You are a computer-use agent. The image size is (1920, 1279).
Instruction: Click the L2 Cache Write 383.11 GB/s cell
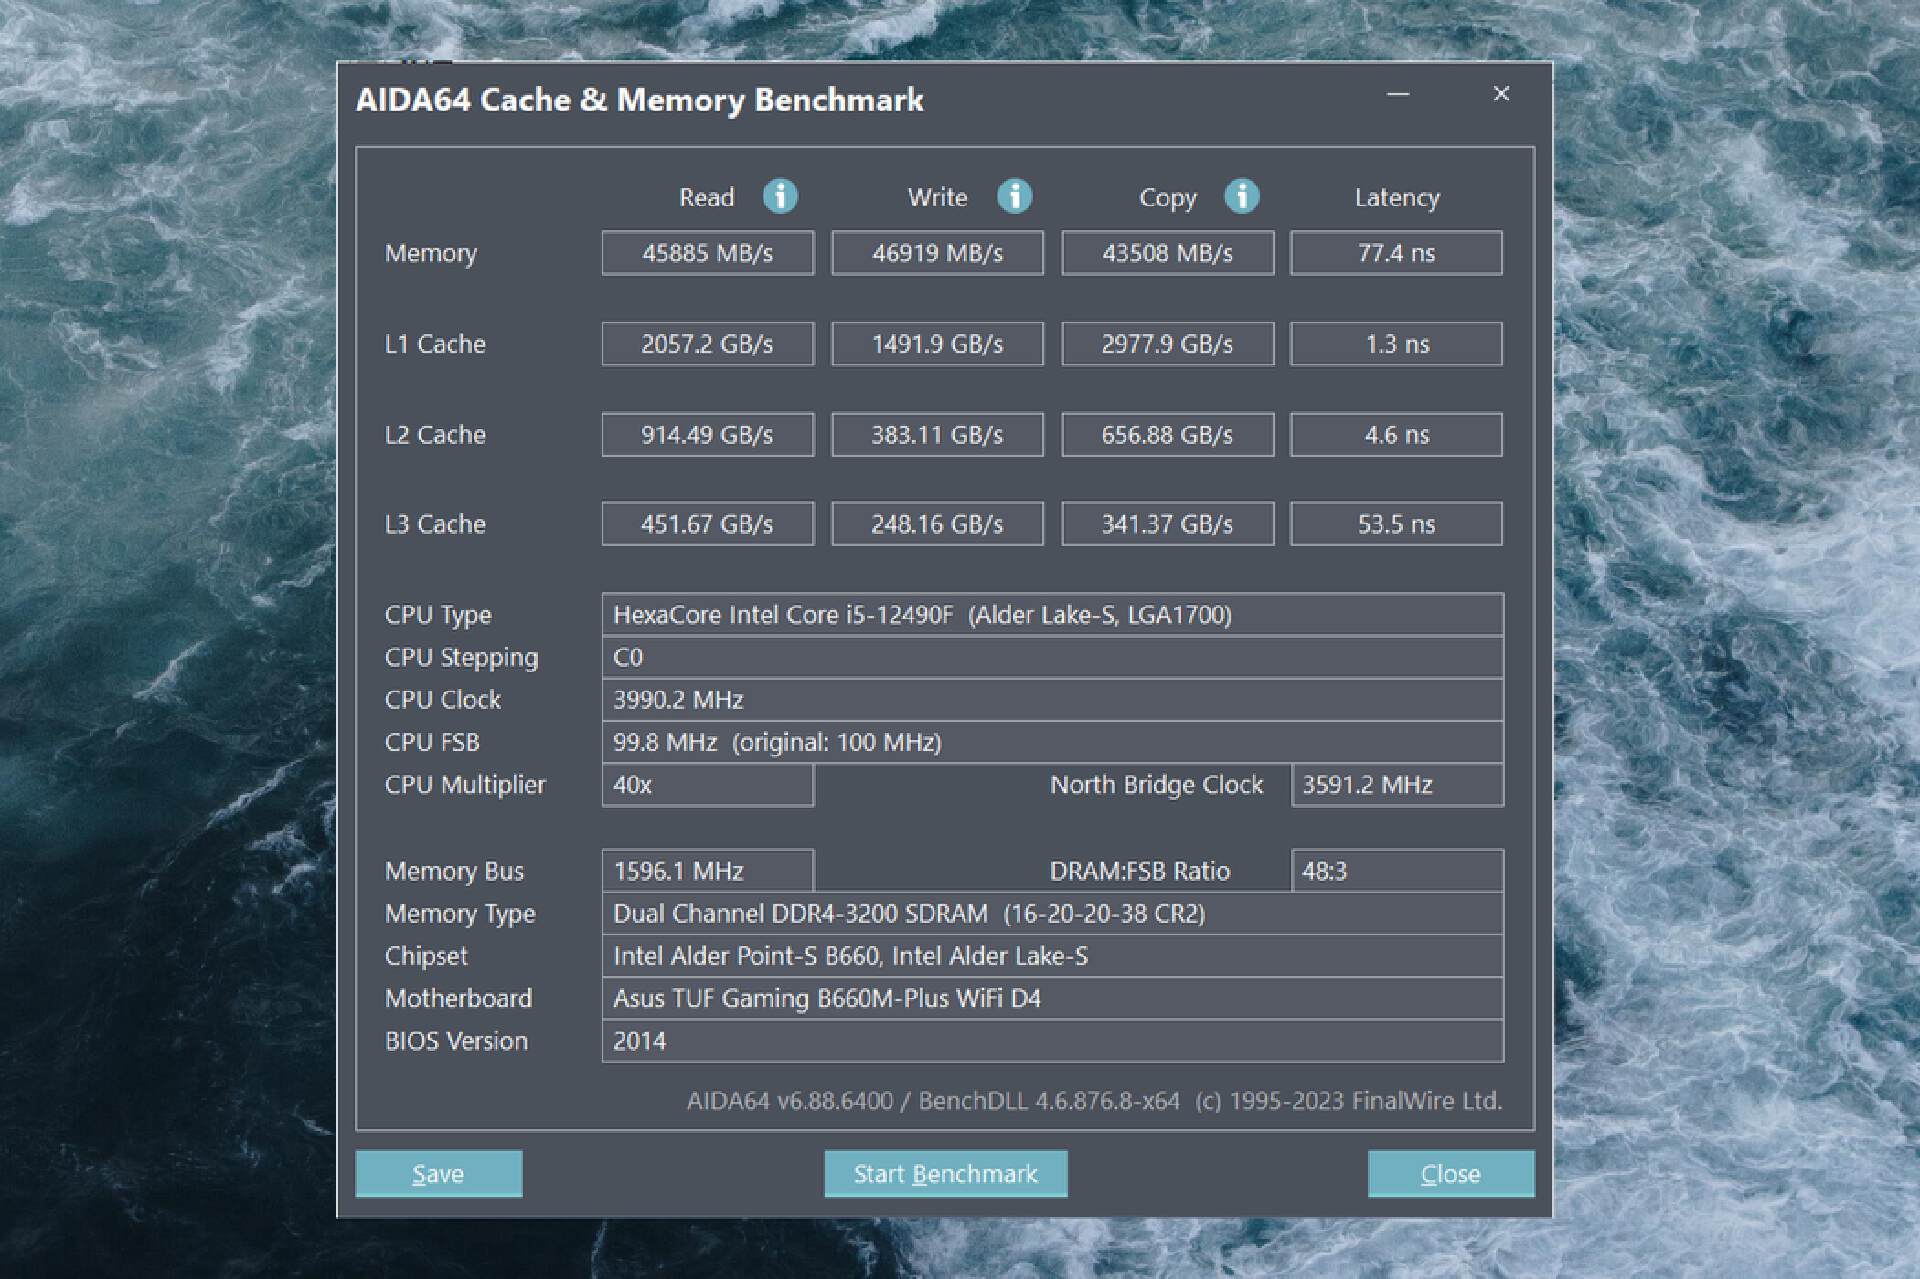937,435
